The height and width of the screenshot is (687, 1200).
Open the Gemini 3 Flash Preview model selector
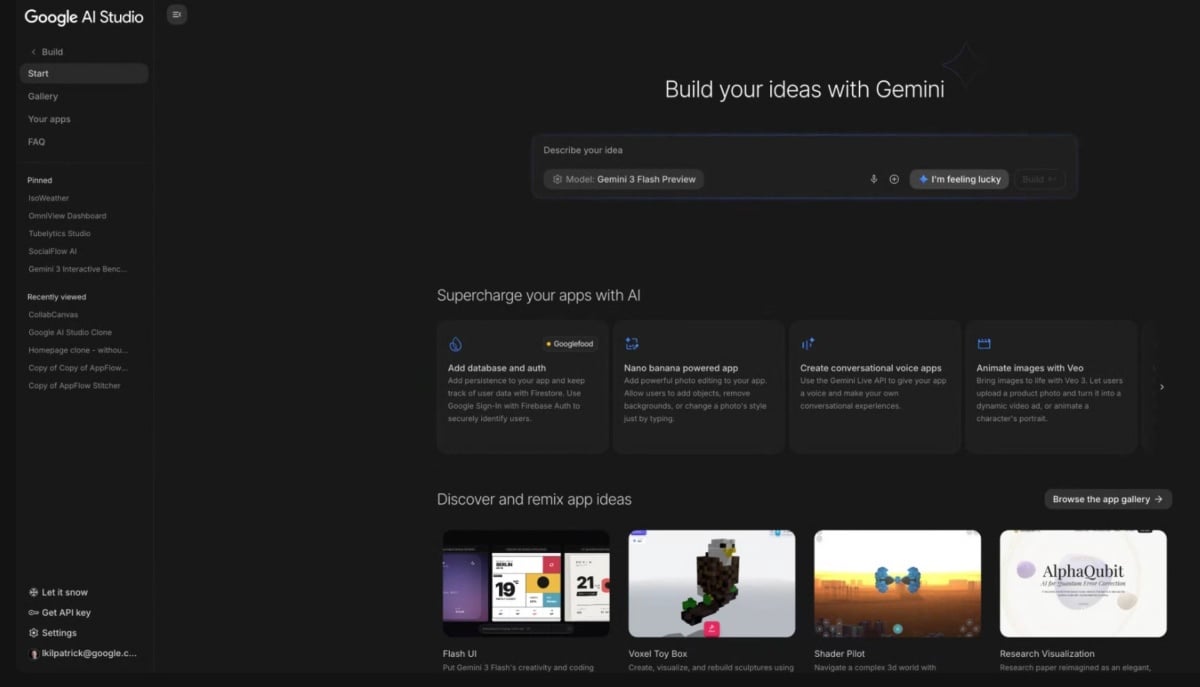pyautogui.click(x=624, y=179)
